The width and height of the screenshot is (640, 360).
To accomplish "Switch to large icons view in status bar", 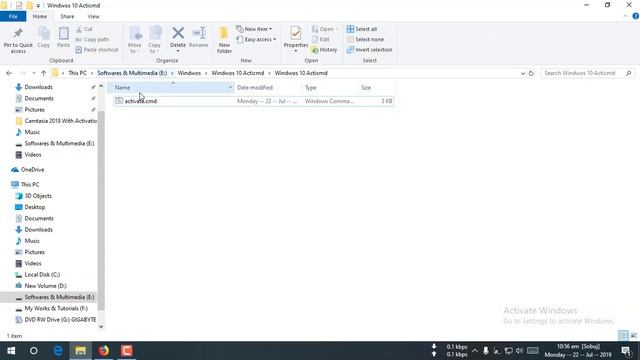I will tap(633, 336).
